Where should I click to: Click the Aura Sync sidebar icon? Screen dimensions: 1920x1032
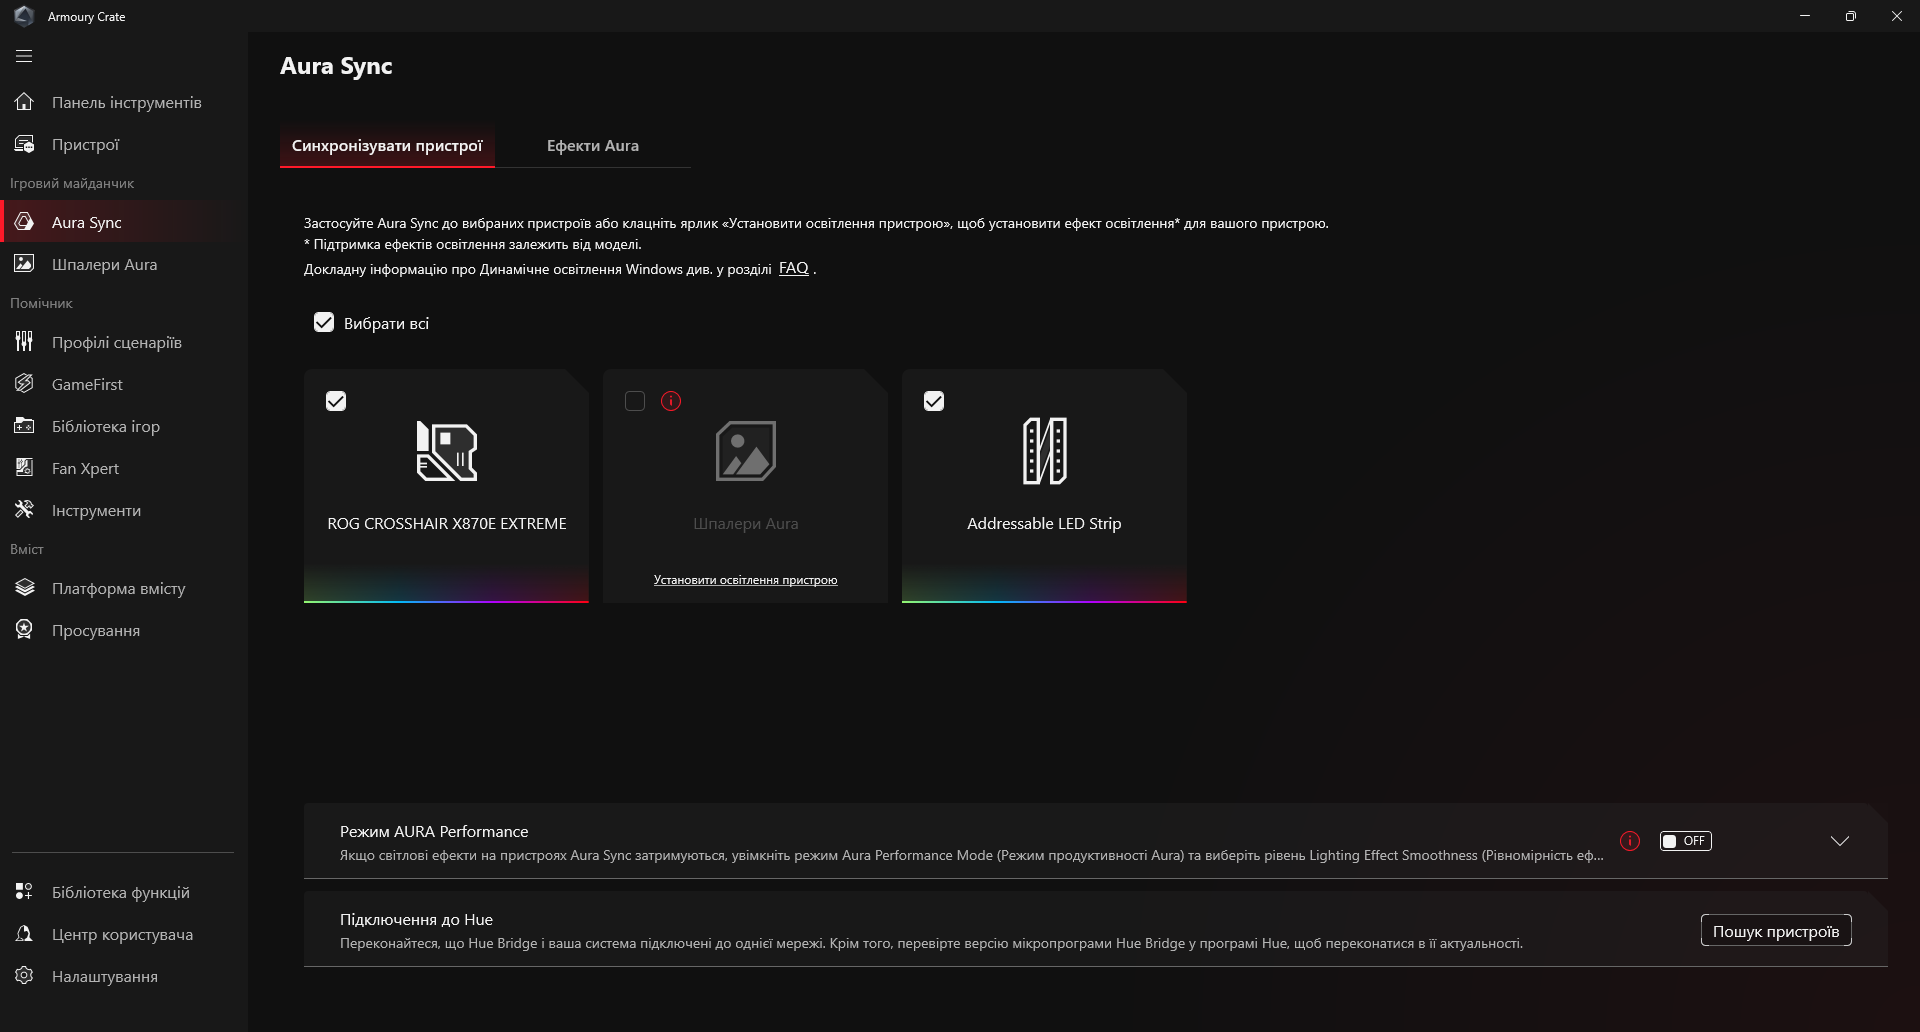(24, 222)
